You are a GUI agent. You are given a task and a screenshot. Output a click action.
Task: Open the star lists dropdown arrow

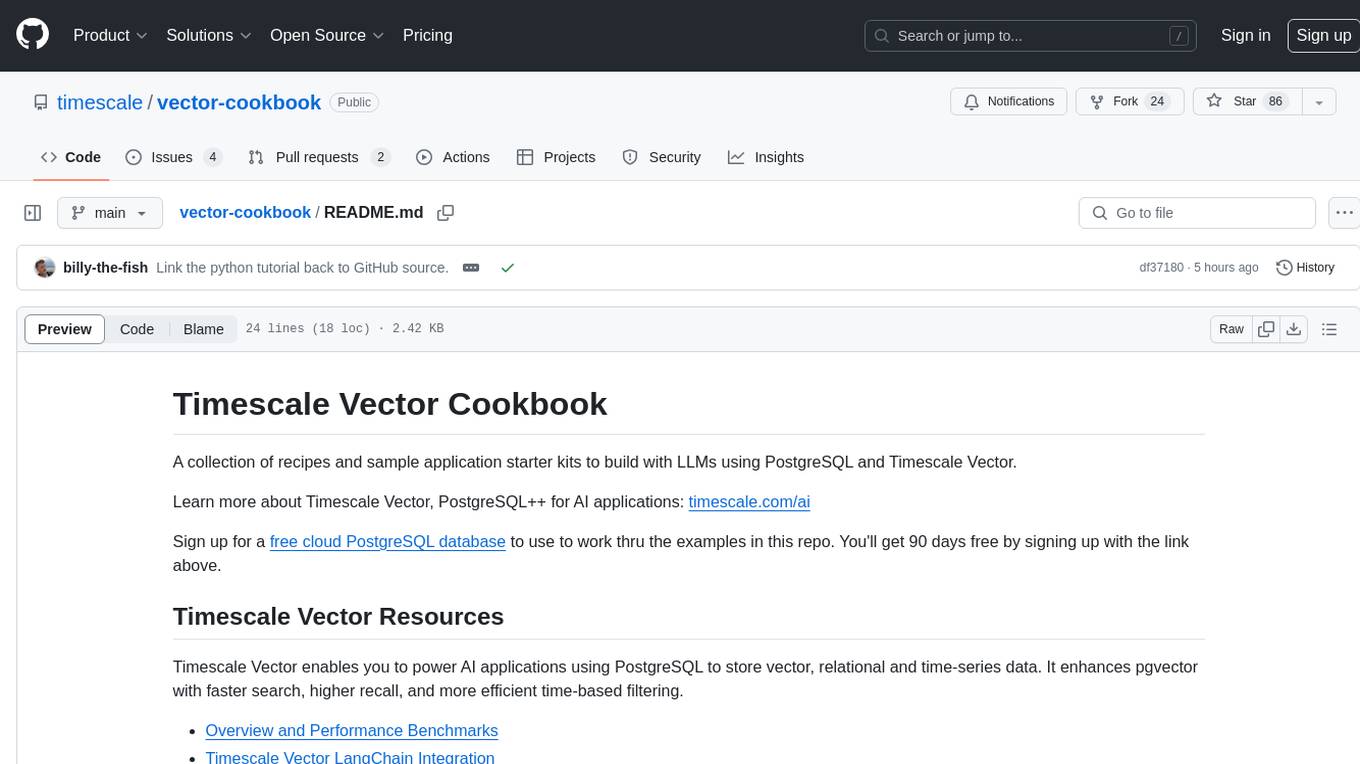point(1319,102)
